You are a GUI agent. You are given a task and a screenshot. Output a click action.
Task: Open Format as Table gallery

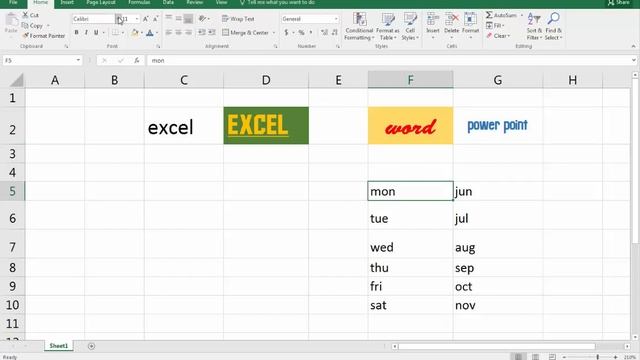387,26
